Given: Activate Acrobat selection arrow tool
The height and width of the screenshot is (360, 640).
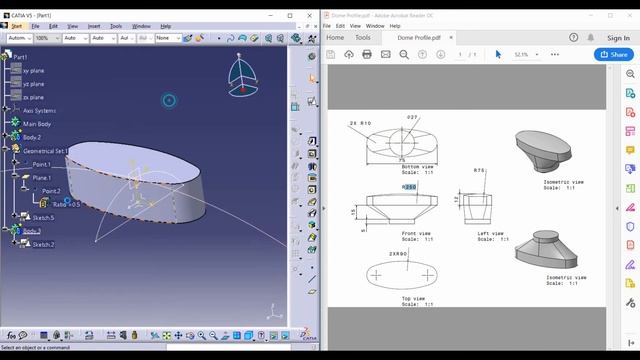Looking at the screenshot, I should 498,54.
